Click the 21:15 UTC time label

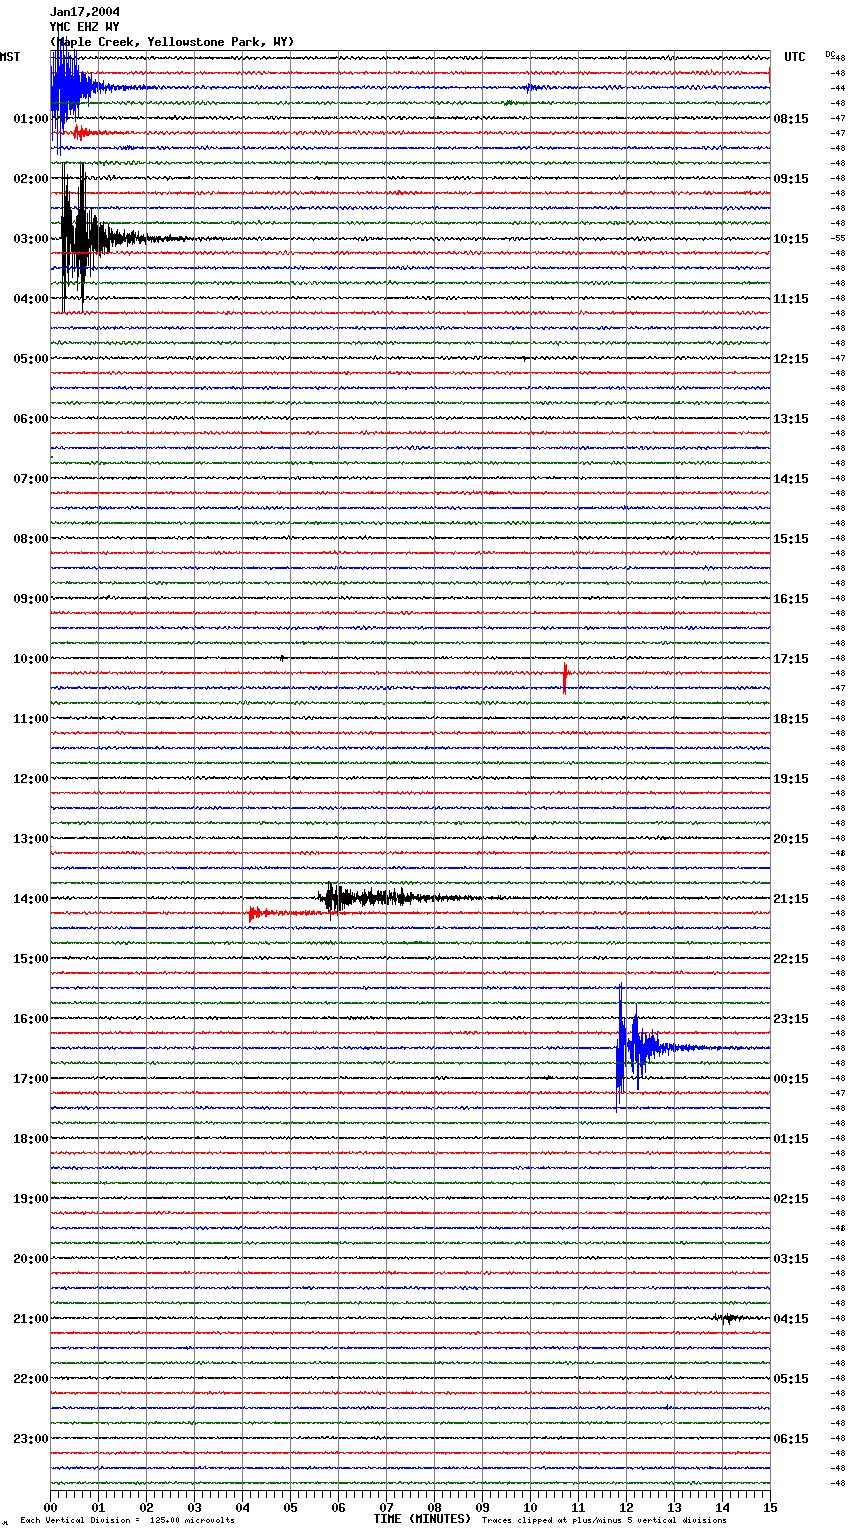pos(791,898)
